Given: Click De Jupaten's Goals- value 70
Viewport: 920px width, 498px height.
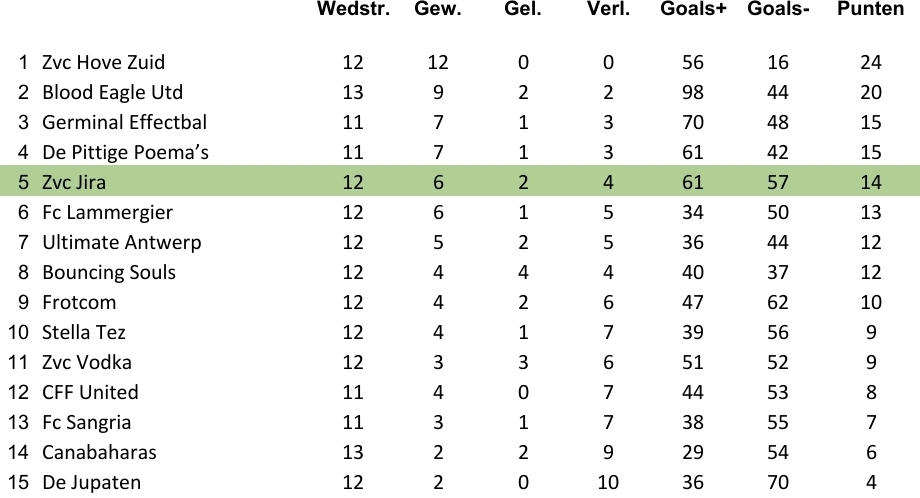Looking at the screenshot, I should 778,482.
